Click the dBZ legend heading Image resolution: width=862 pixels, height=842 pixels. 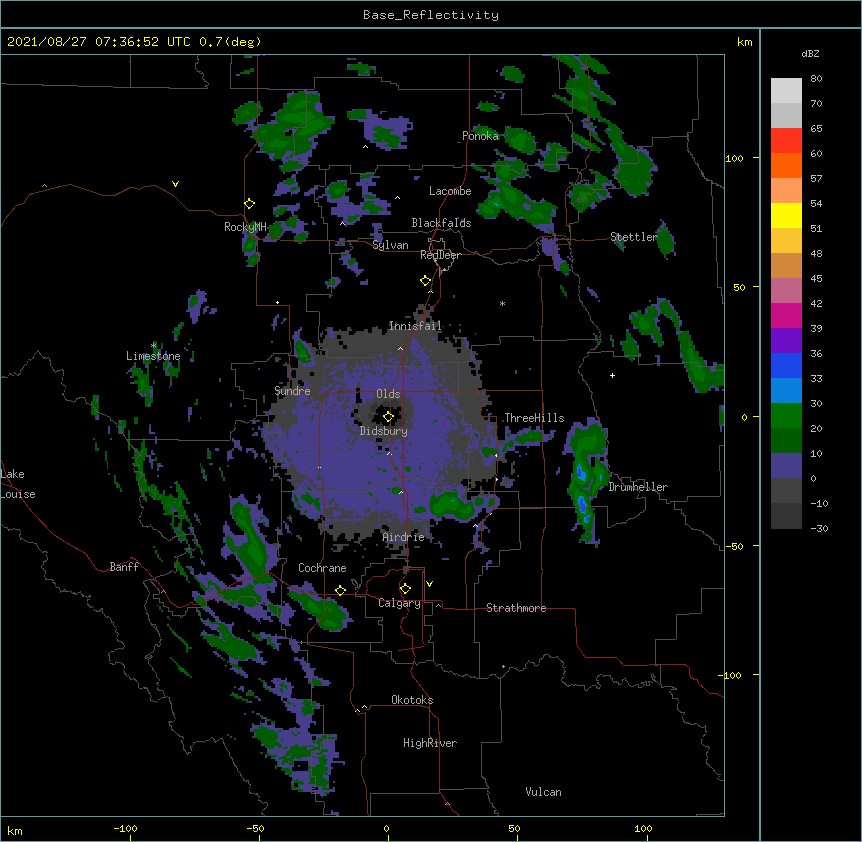tap(810, 53)
